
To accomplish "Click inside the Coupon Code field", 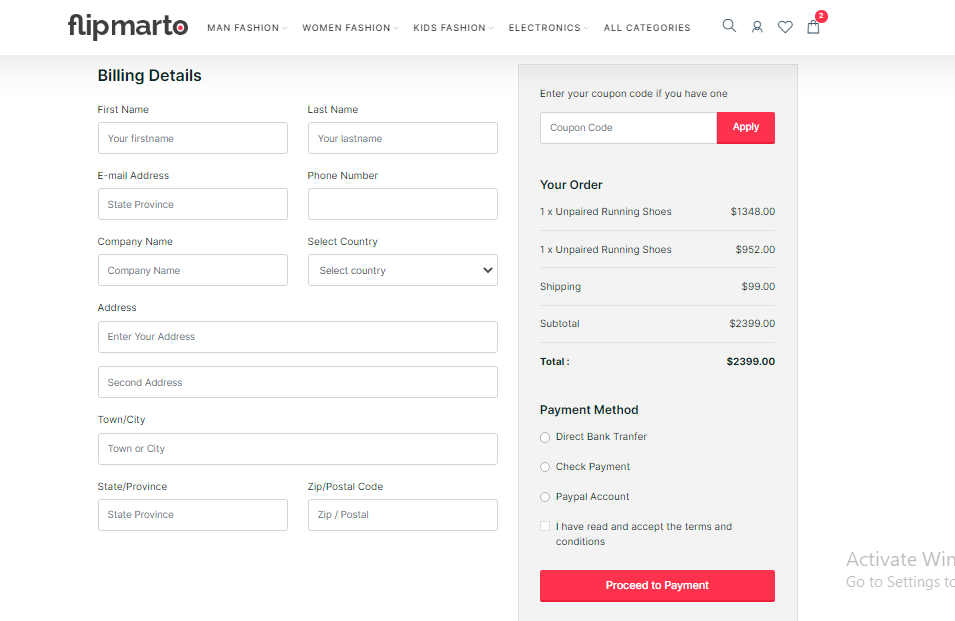I will tap(628, 127).
